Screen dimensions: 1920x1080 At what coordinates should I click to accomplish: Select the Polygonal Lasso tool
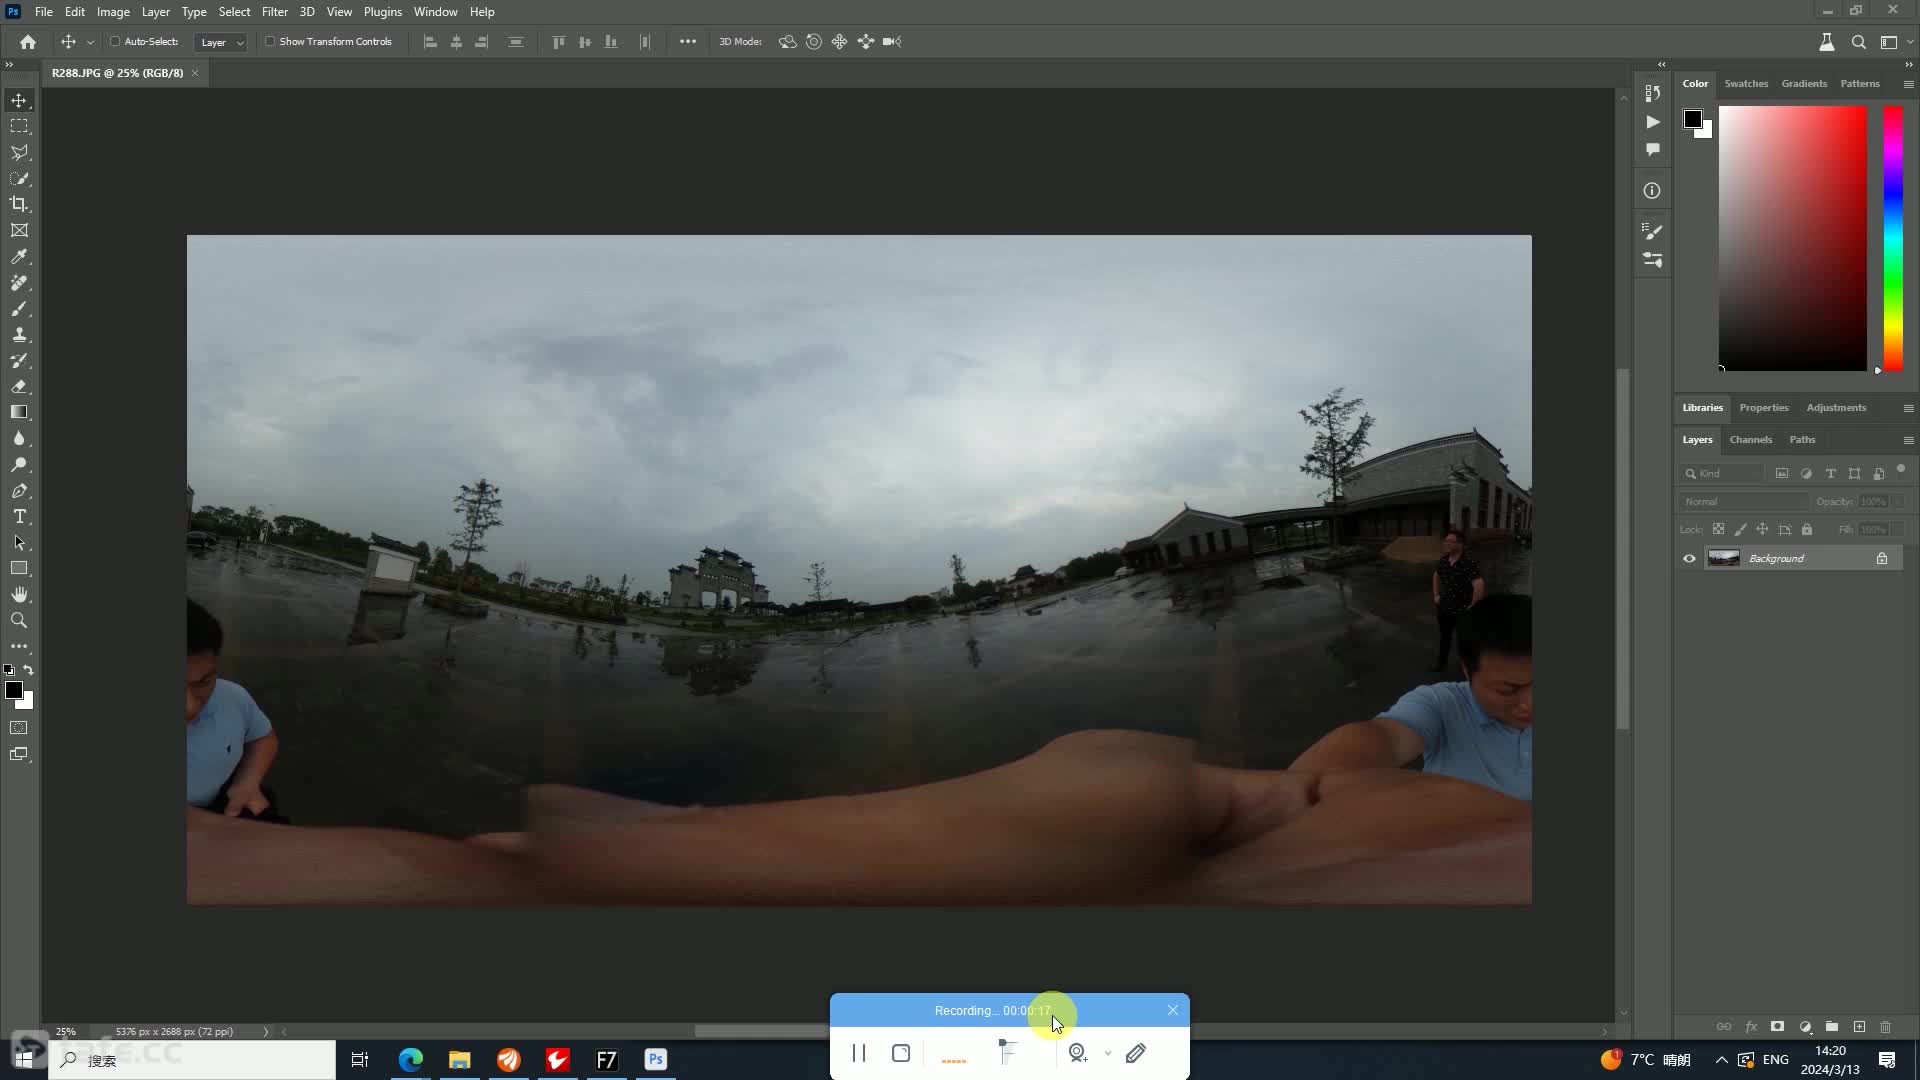(19, 152)
